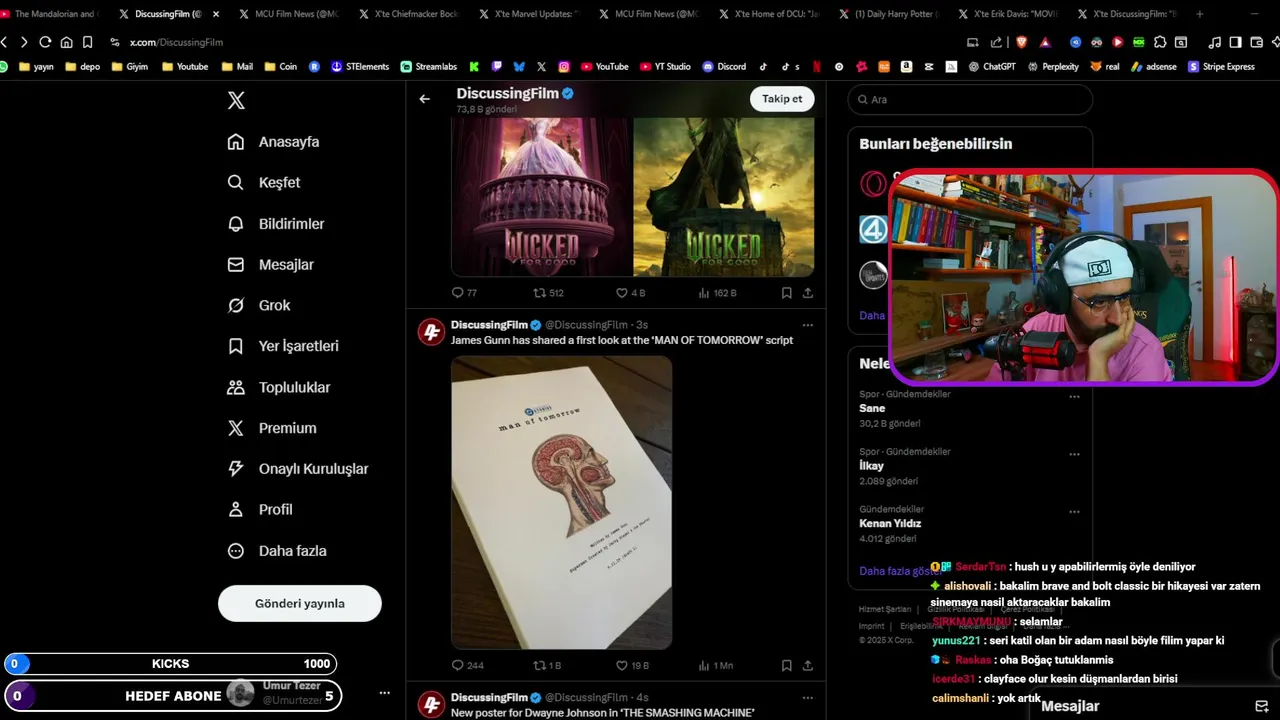This screenshot has width=1280, height=720.
Task: Open the Discord bookmark
Action: coord(724,67)
